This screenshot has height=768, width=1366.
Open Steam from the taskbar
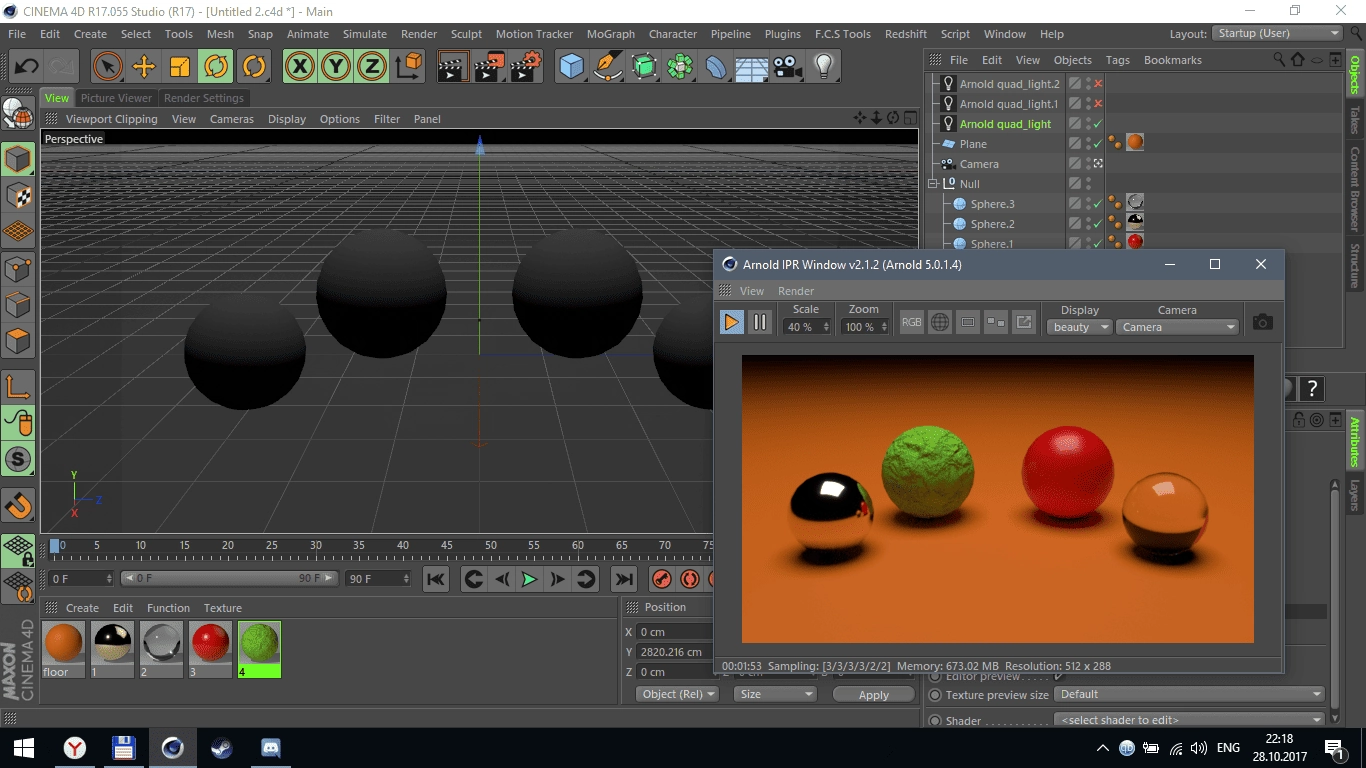[x=221, y=747]
